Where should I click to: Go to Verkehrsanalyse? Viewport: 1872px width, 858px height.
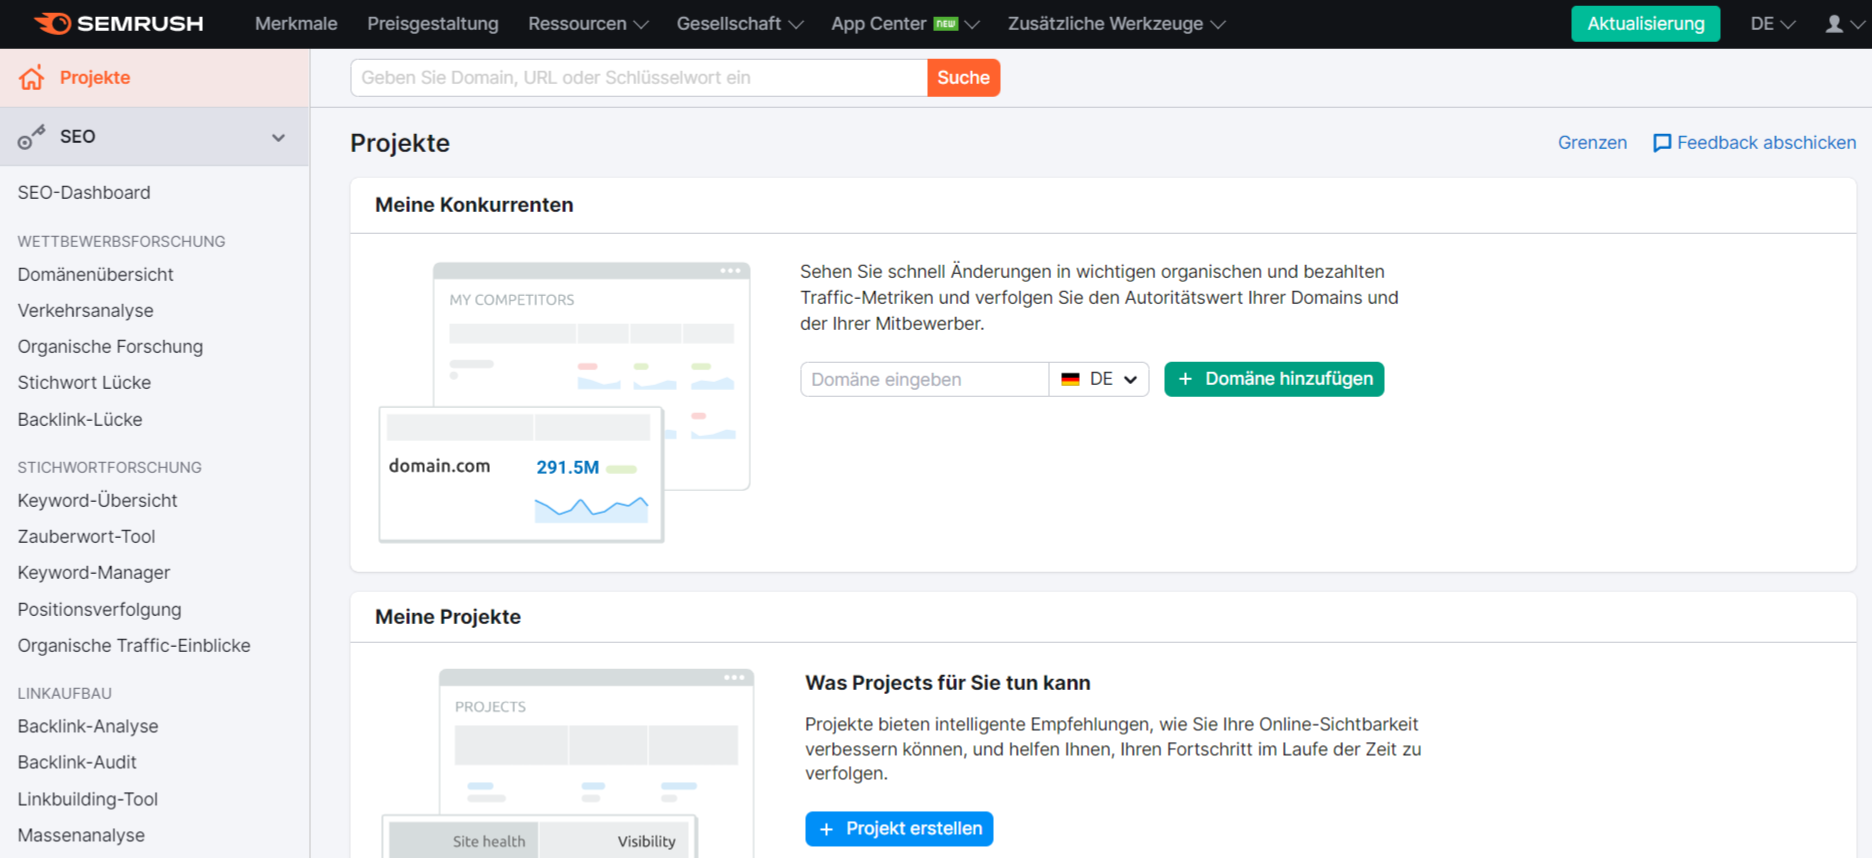85,311
